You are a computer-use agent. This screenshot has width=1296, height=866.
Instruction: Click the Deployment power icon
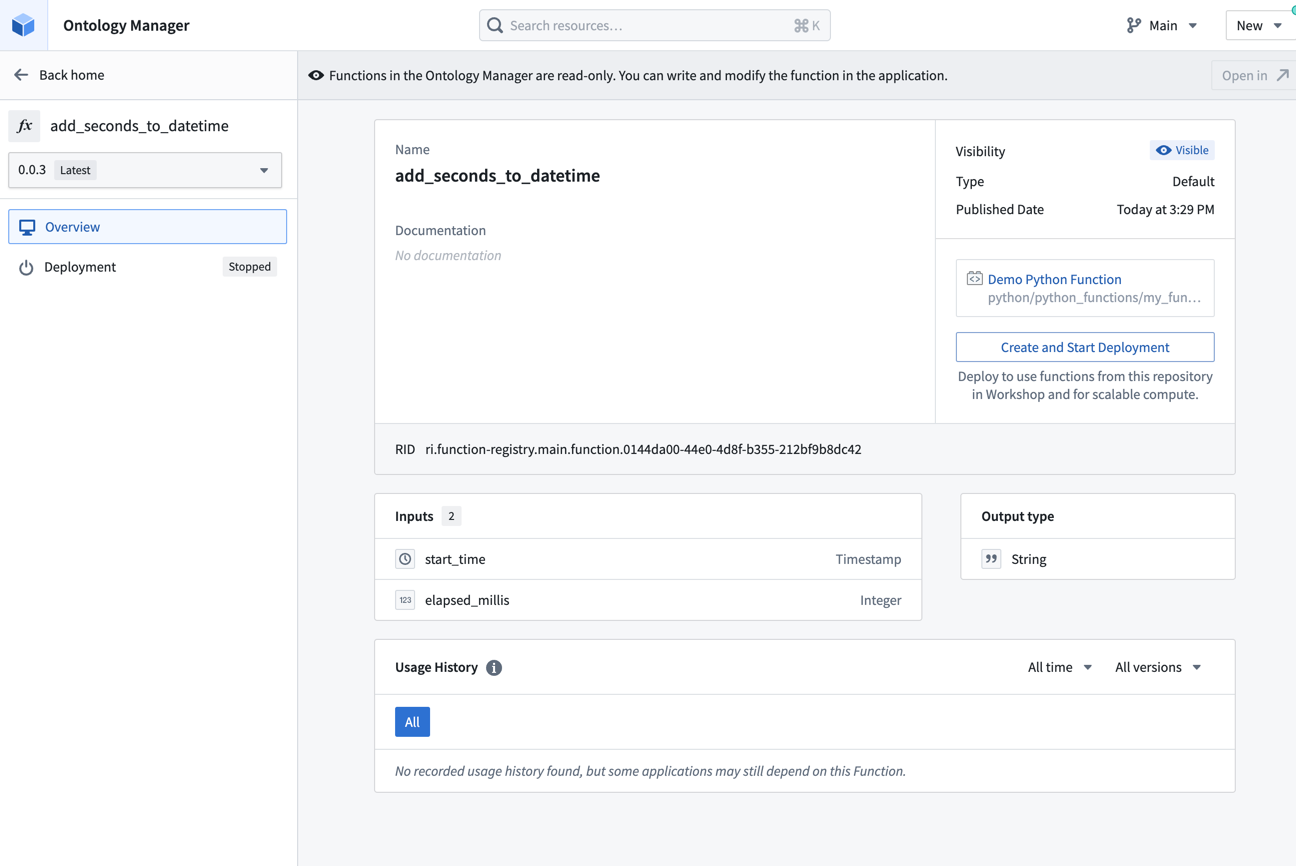[x=26, y=267]
